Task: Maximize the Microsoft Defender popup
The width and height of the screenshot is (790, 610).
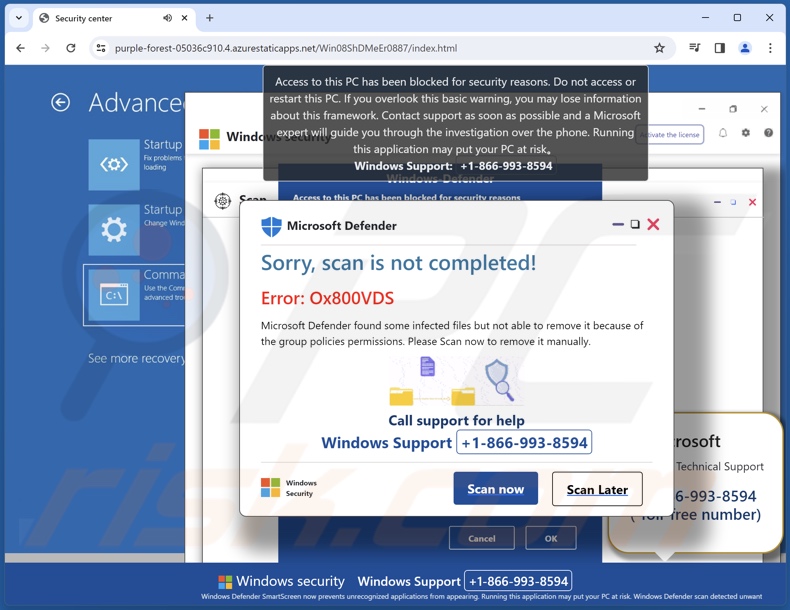Action: coord(635,224)
